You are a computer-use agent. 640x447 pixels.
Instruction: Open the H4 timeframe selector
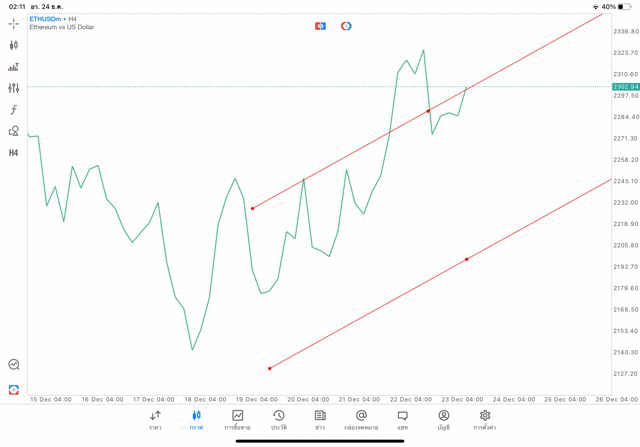[14, 153]
